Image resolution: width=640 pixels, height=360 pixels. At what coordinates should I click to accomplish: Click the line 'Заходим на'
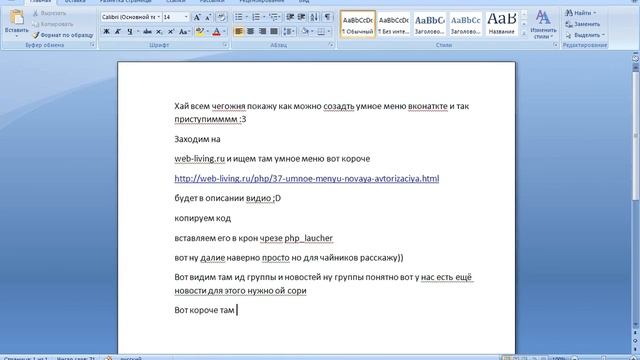point(197,139)
